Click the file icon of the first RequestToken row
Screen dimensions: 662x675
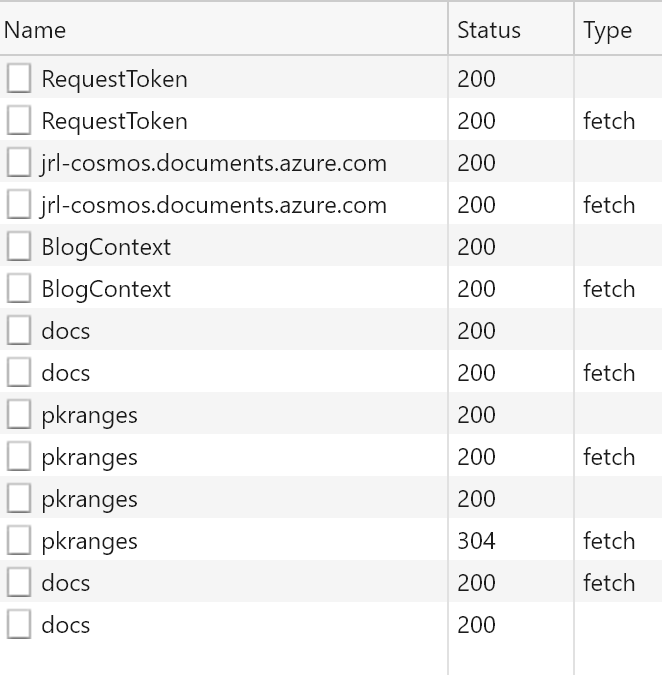[18, 79]
